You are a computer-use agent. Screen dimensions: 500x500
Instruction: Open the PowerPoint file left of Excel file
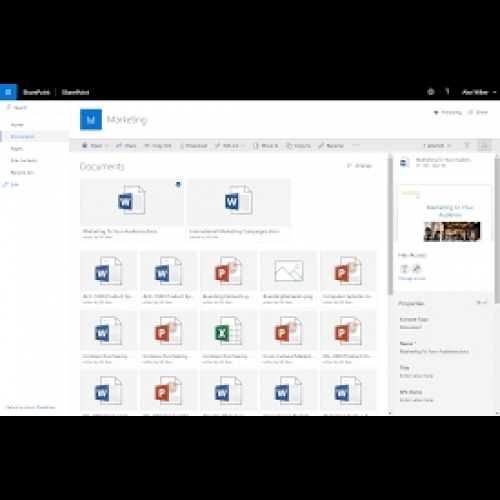tap(169, 338)
